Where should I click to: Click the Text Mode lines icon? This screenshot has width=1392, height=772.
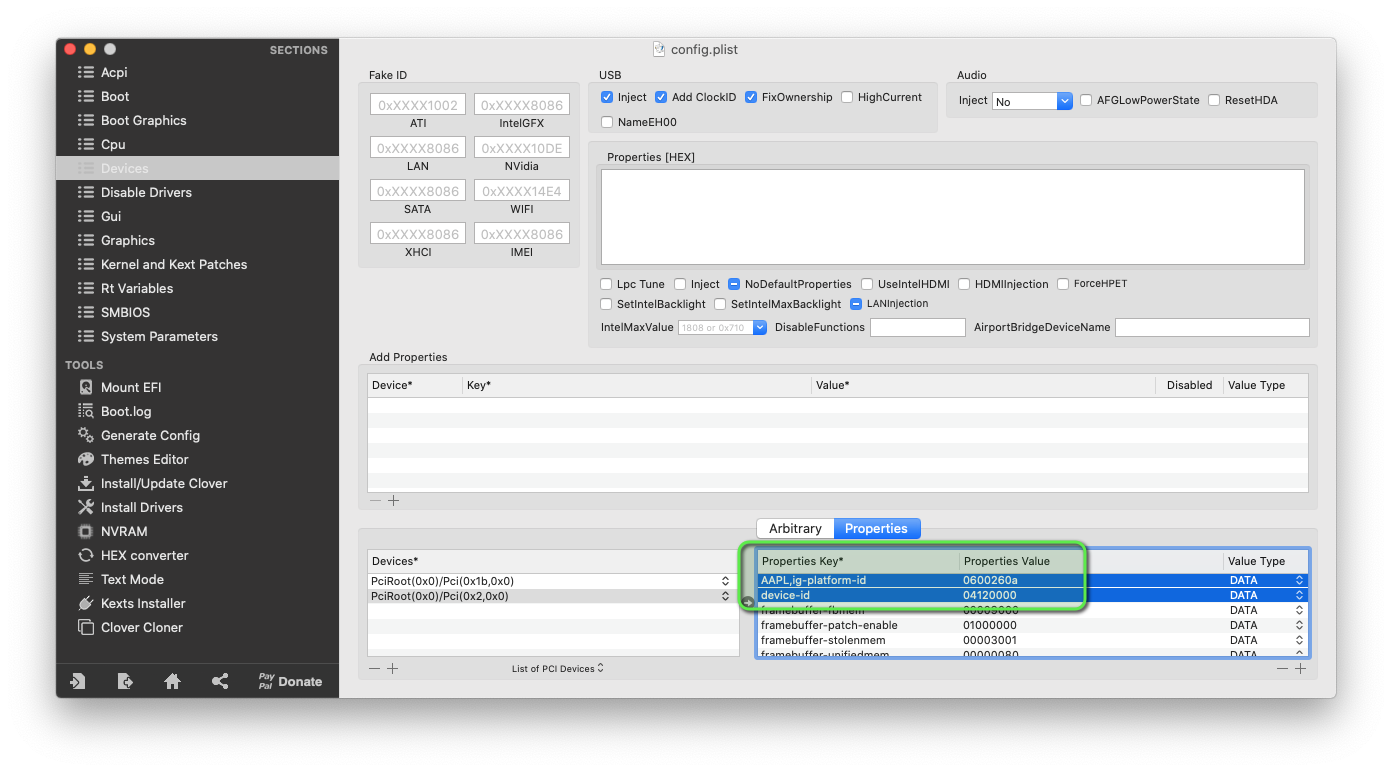pos(85,579)
